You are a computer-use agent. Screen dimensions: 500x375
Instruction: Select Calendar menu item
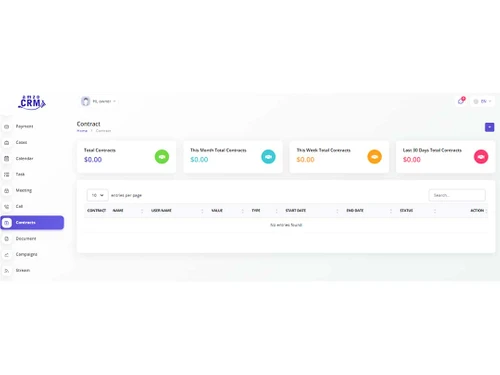pos(24,158)
